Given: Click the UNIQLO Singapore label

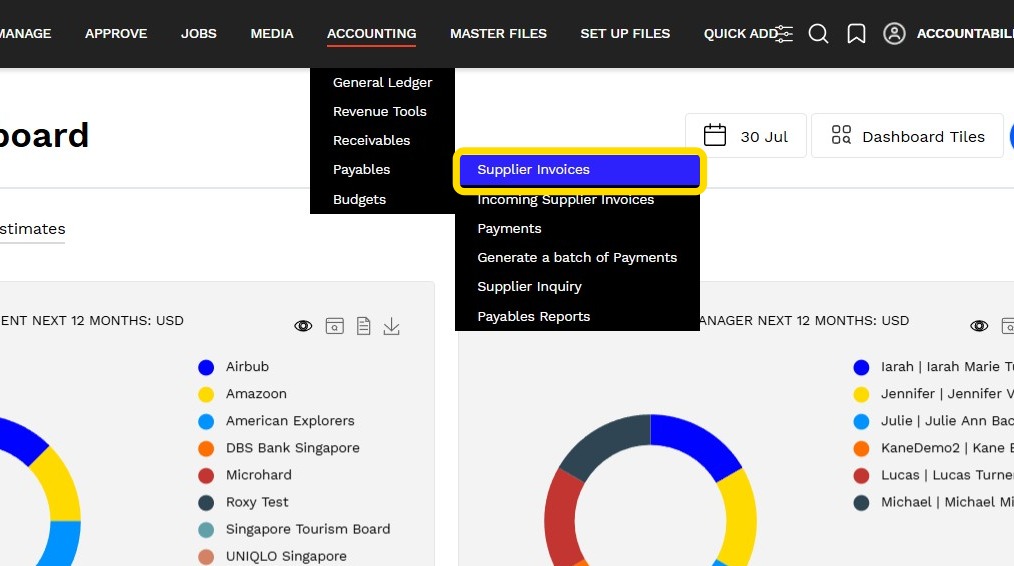Looking at the screenshot, I should pos(286,556).
